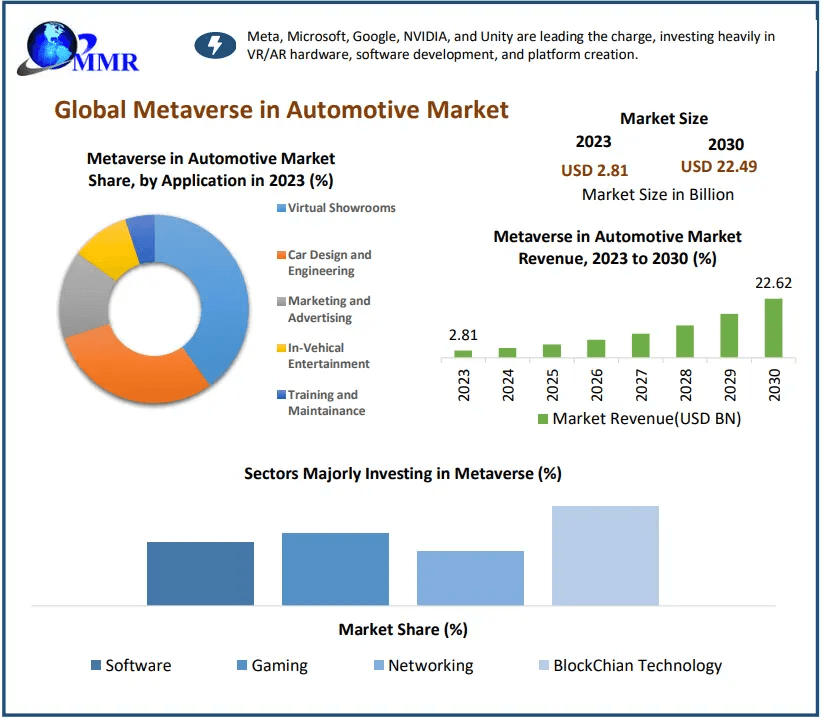This screenshot has width=822, height=719.
Task: Click the blue lightning bolt icon
Action: click(212, 45)
